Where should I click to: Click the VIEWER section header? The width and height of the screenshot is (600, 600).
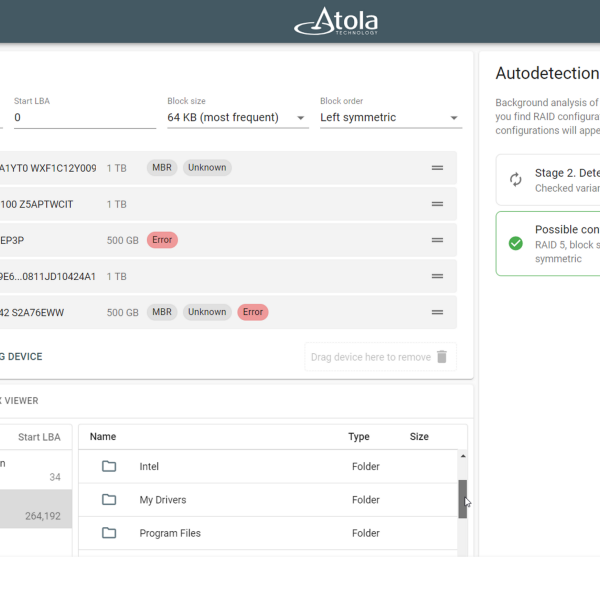point(19,401)
